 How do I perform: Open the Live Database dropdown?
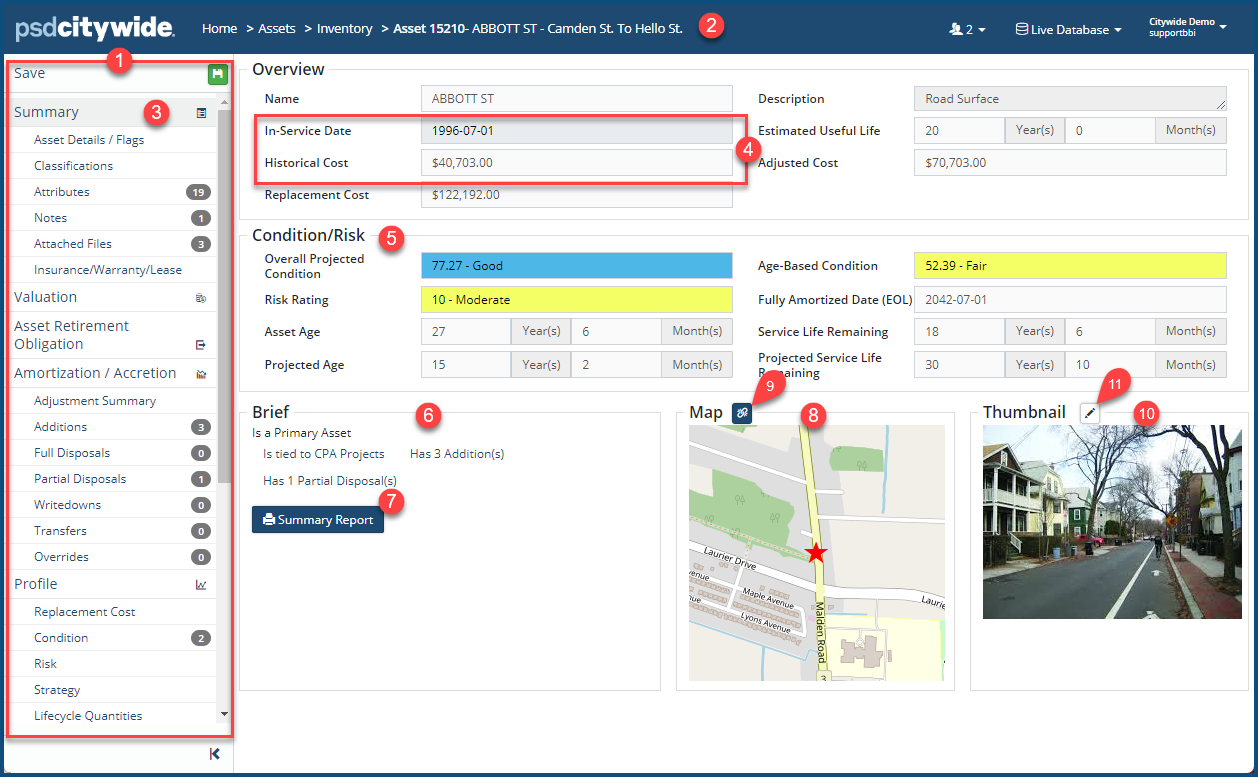tap(1068, 30)
